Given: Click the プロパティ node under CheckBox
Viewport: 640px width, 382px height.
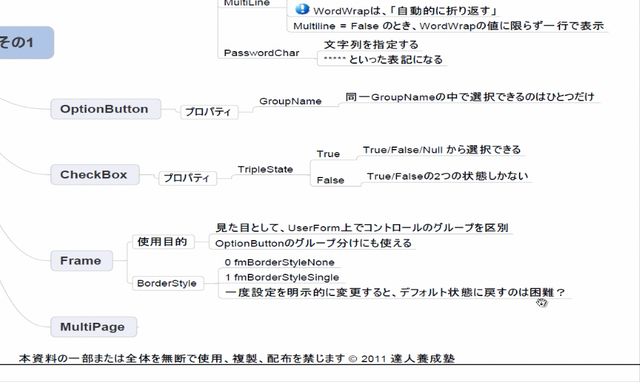Looking at the screenshot, I should [x=187, y=178].
